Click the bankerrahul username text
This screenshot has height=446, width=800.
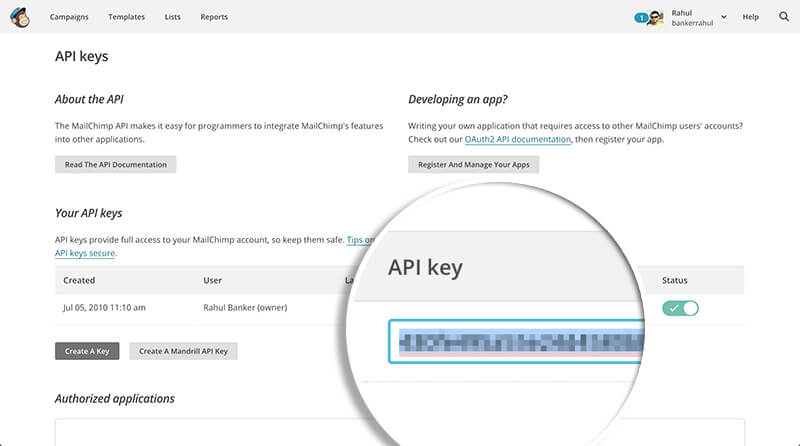692,23
